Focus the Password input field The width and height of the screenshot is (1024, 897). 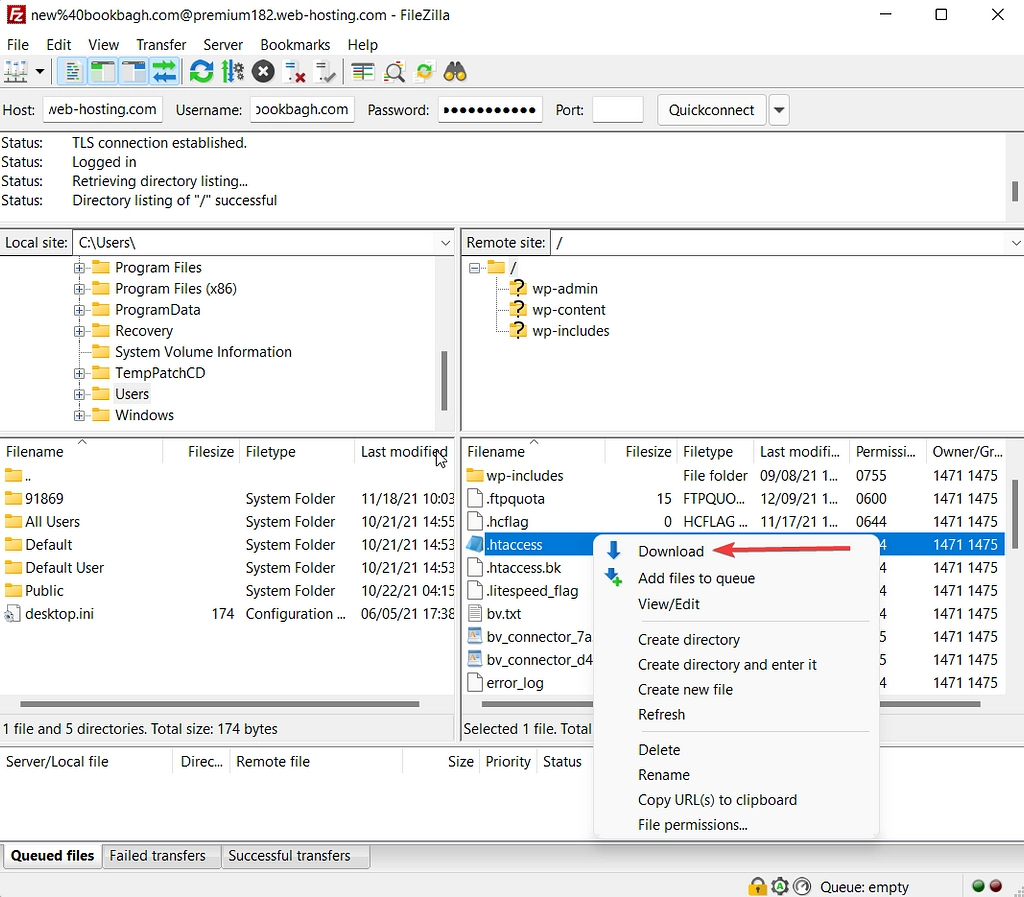[x=490, y=110]
